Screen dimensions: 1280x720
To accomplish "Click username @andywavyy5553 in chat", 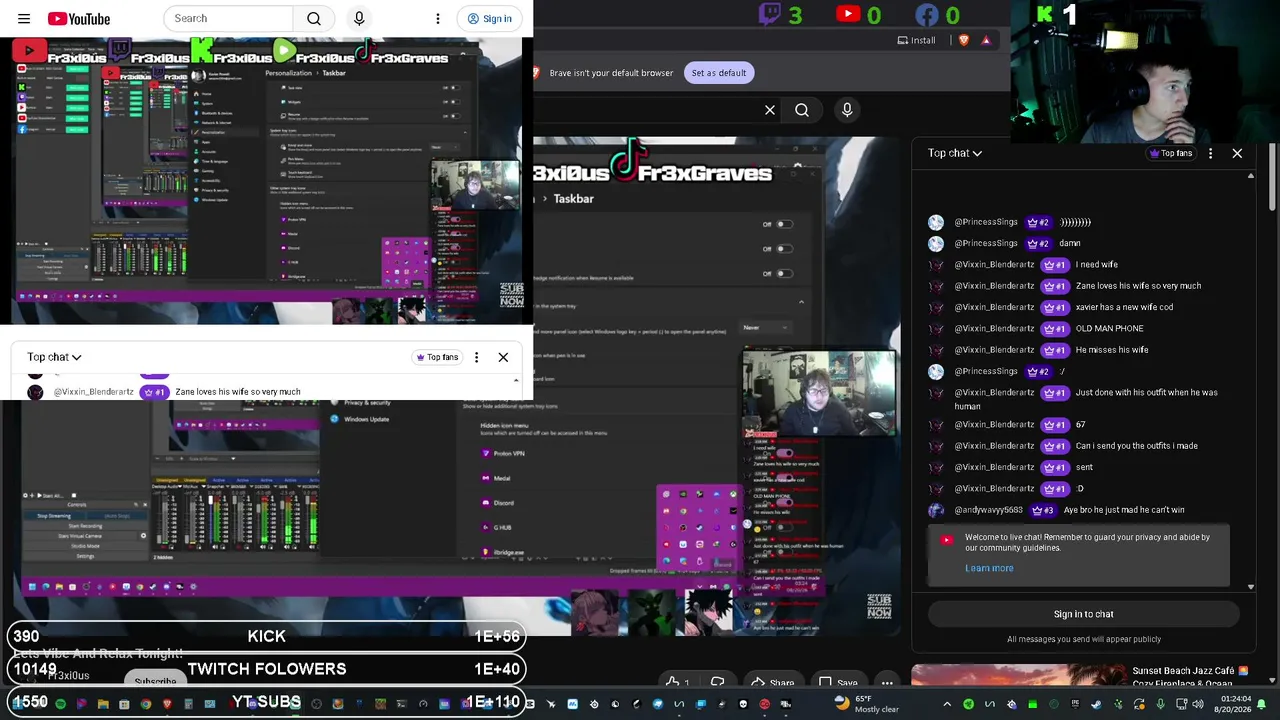I will click(988, 510).
